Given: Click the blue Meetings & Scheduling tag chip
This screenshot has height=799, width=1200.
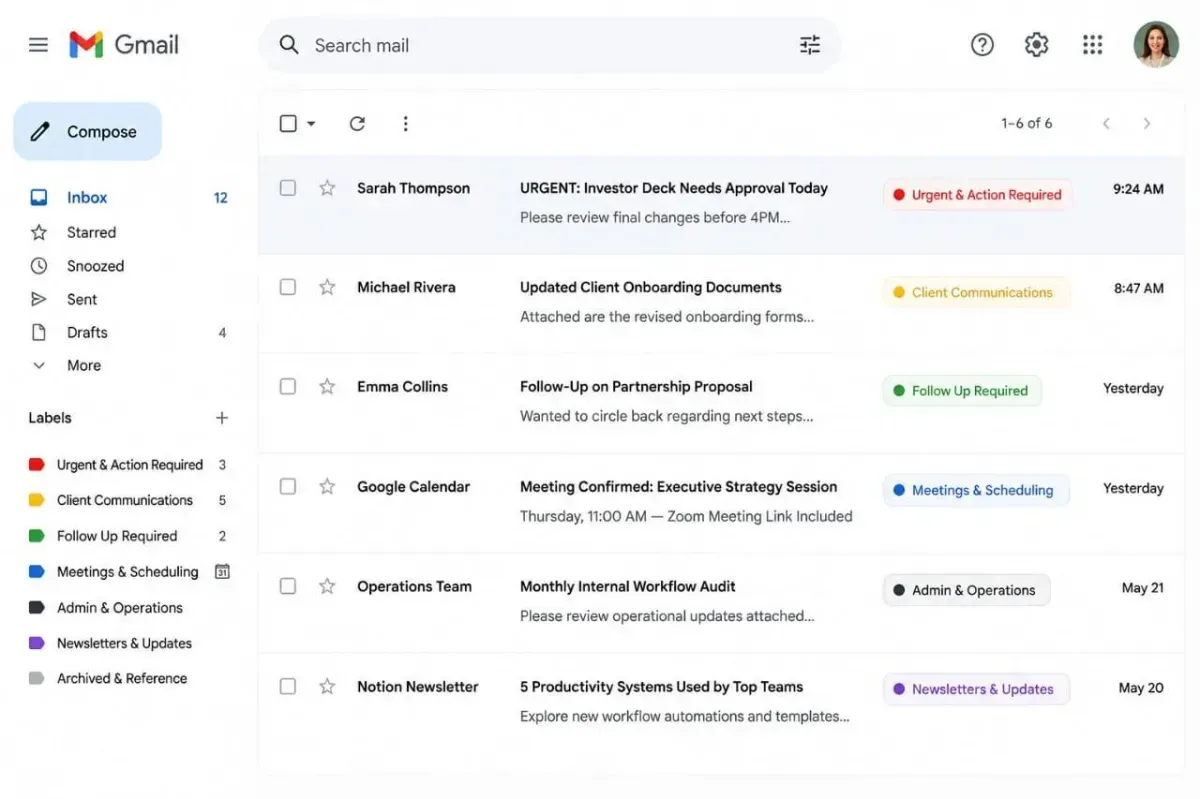Looking at the screenshot, I should pos(975,491).
